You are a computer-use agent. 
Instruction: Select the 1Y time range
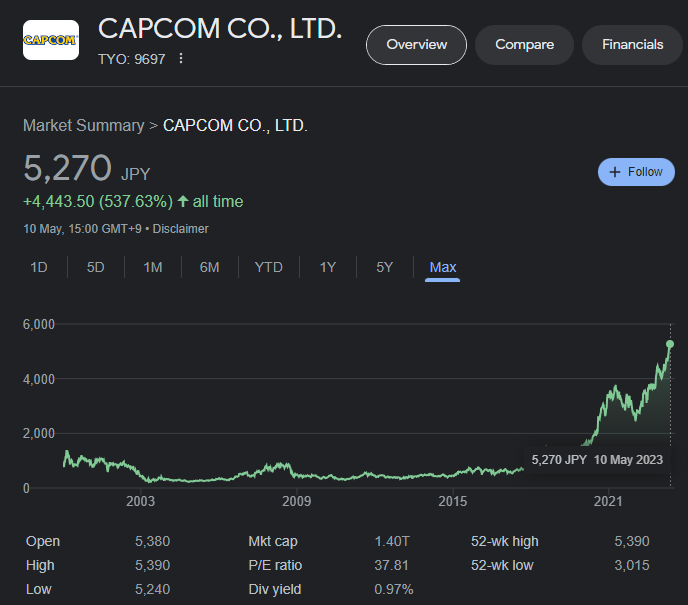[x=328, y=267]
